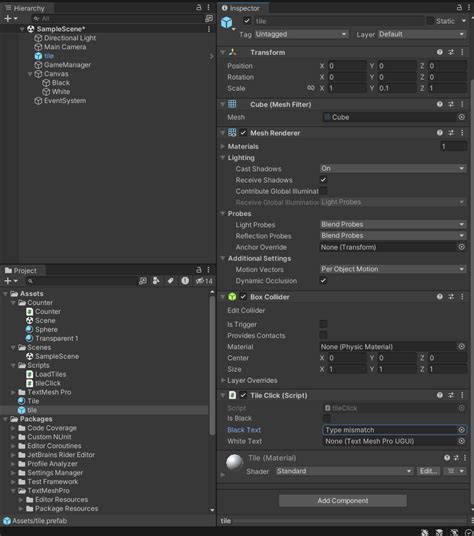Toggle hidden packages visibility count icon
The height and width of the screenshot is (536, 474).
(x=204, y=281)
